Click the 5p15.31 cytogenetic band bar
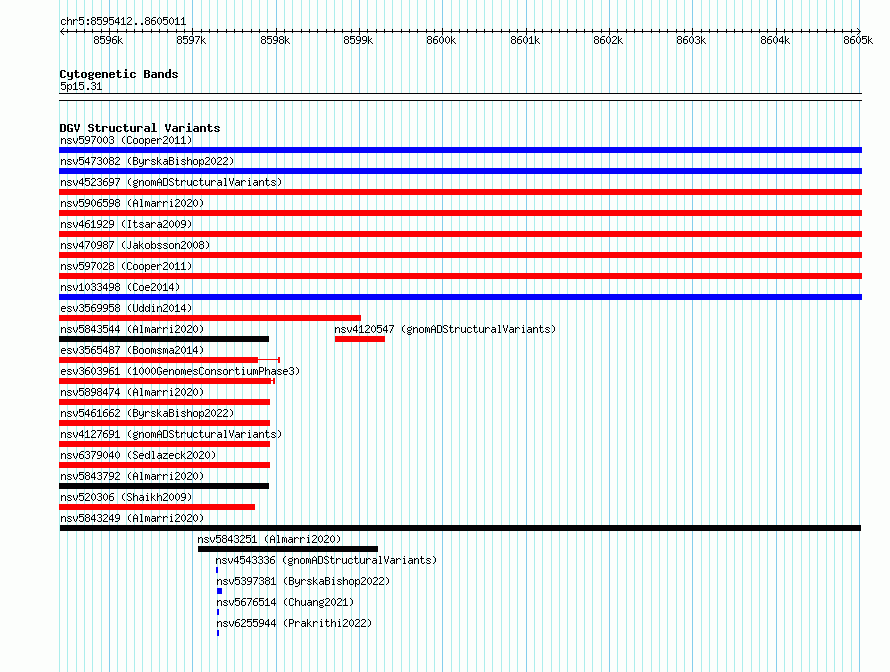Viewport: 890px width, 672px height. pyautogui.click(x=460, y=97)
